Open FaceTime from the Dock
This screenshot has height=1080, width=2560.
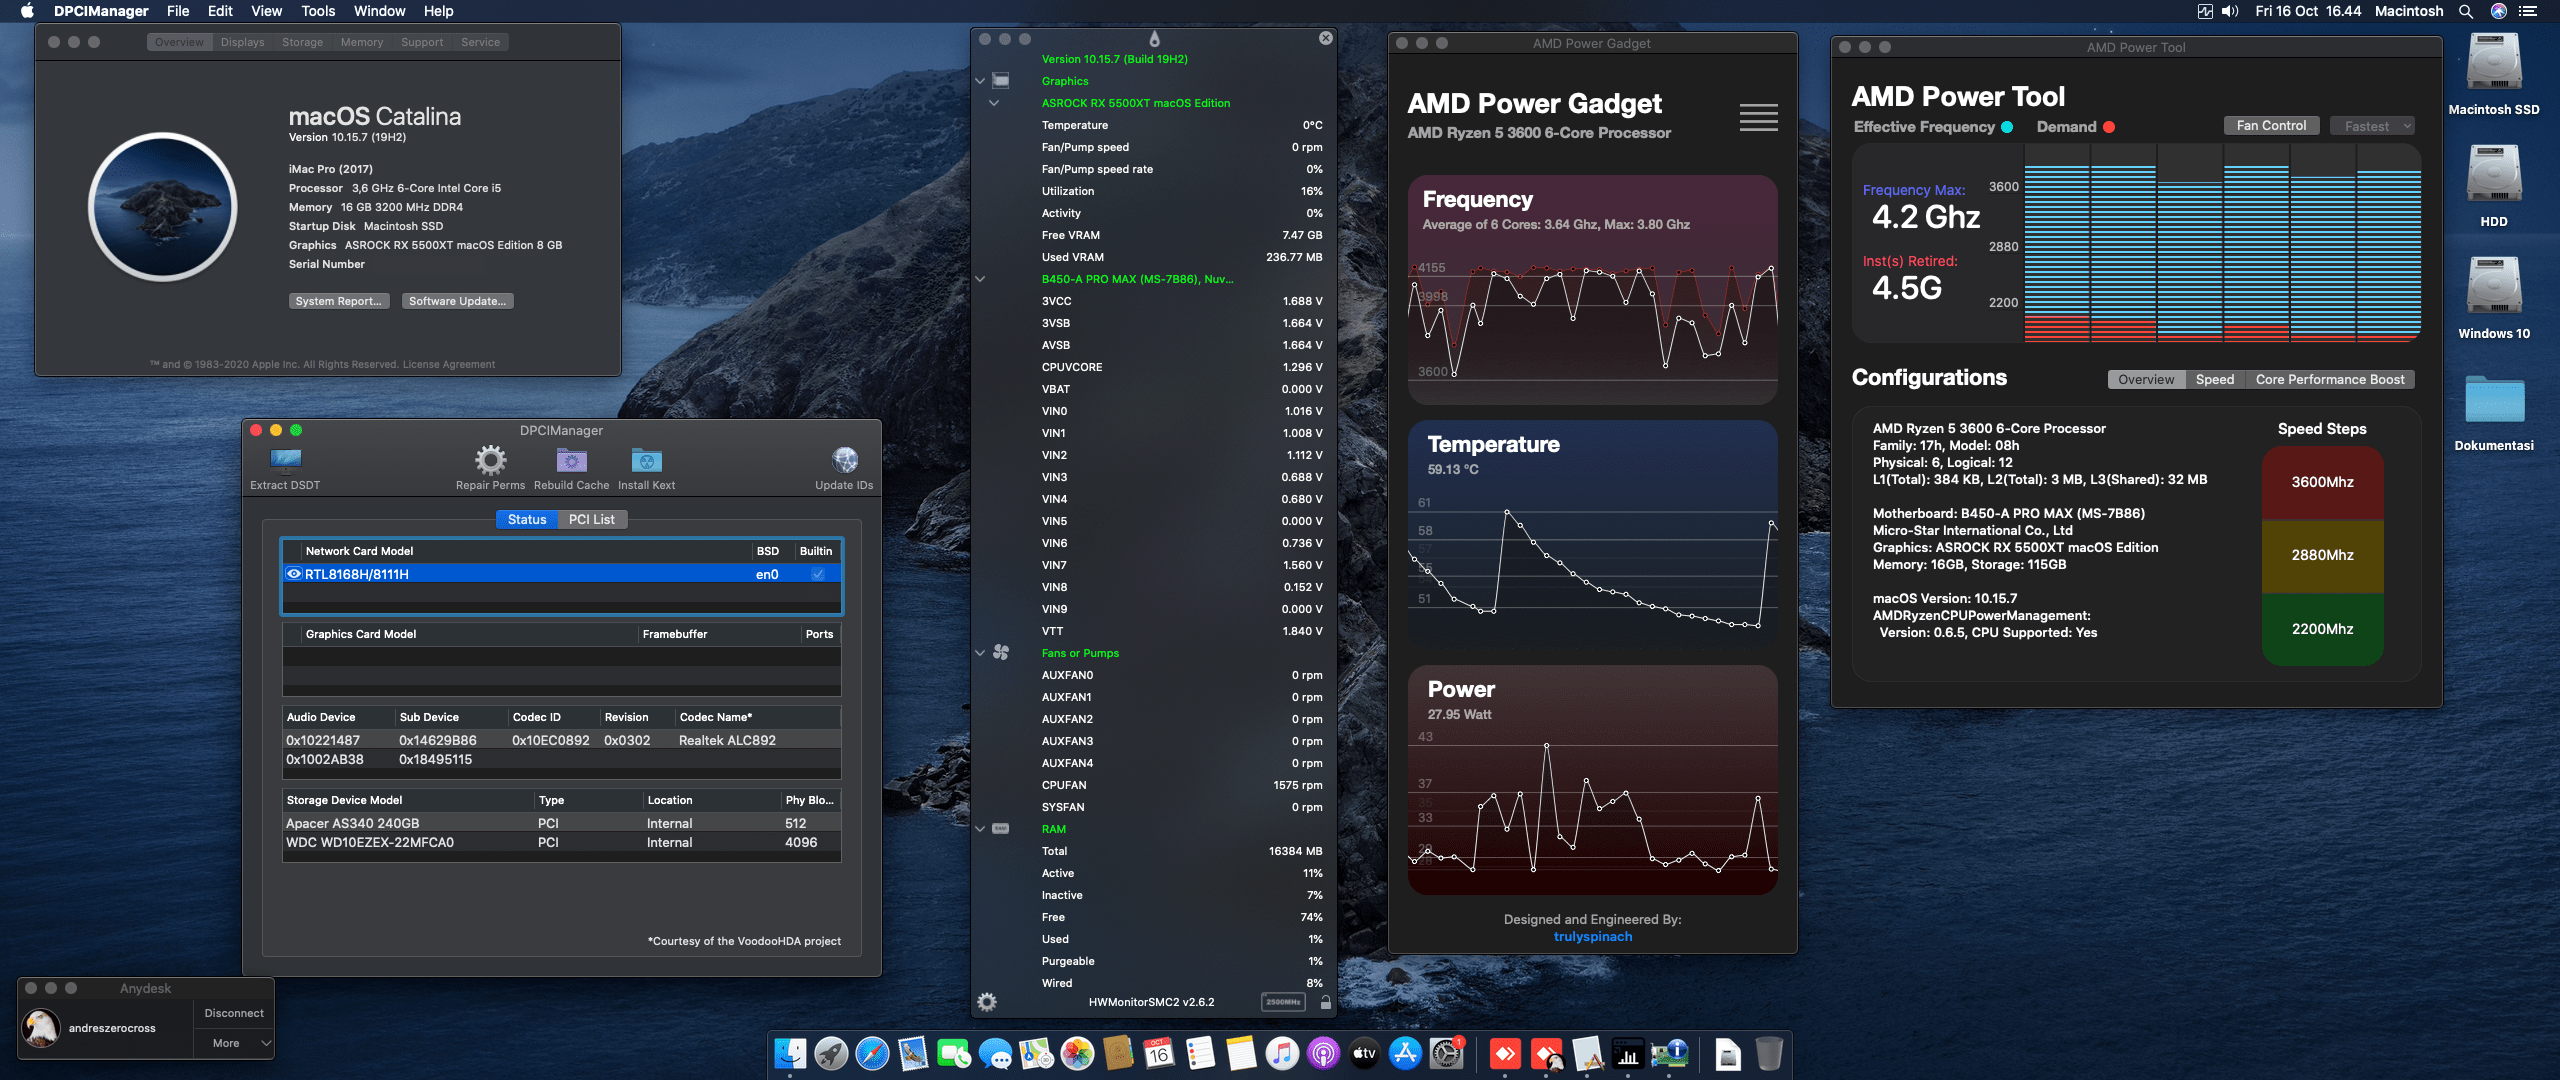click(954, 1054)
